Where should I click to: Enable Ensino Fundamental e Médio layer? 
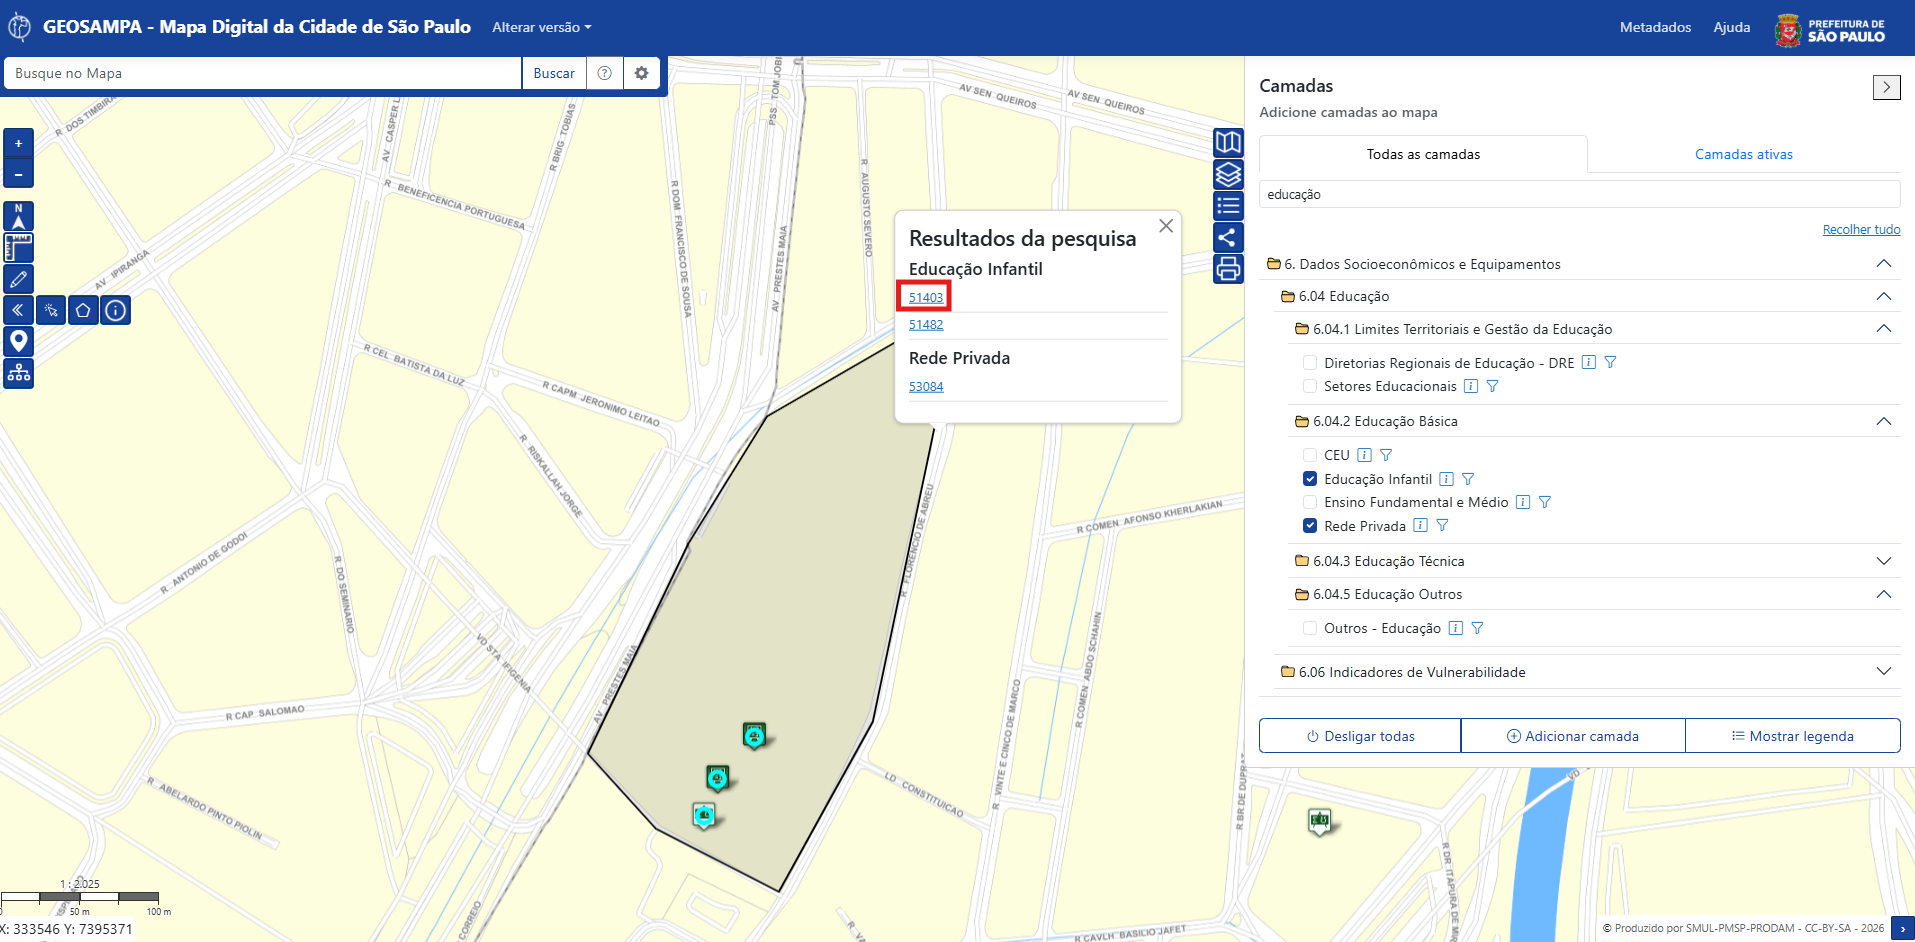(x=1310, y=502)
